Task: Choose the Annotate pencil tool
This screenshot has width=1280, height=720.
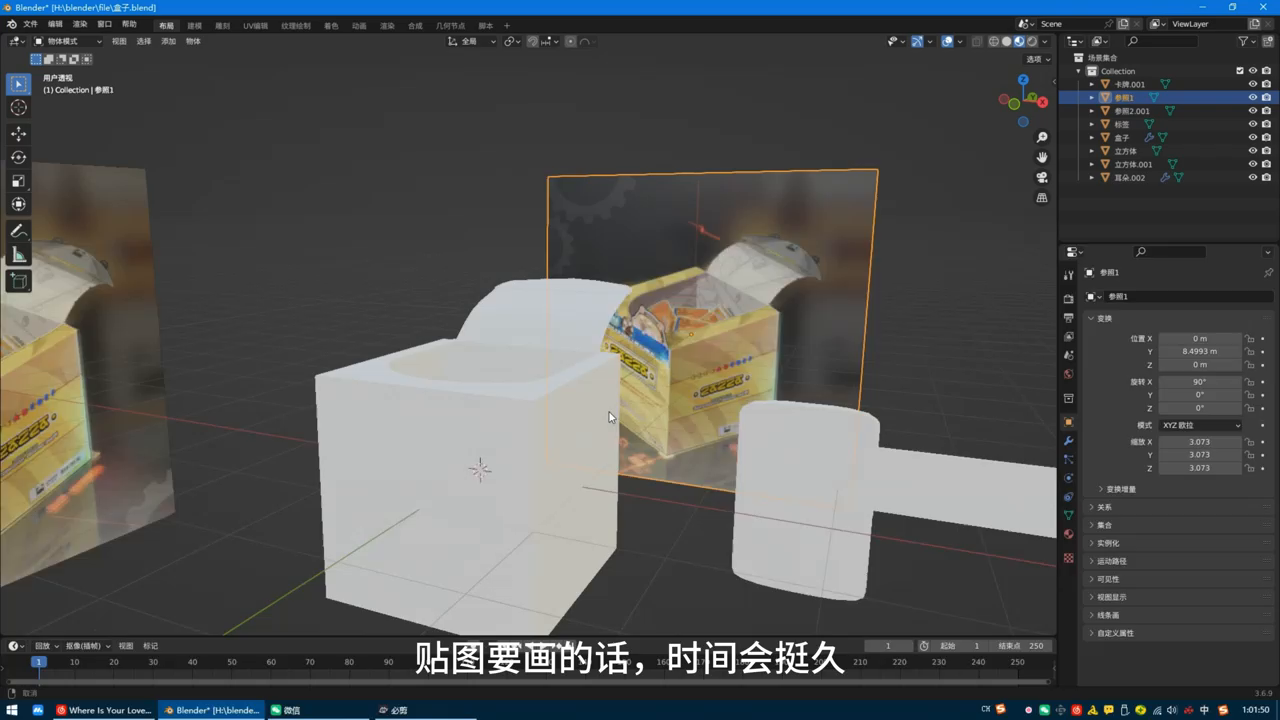Action: click(18, 231)
